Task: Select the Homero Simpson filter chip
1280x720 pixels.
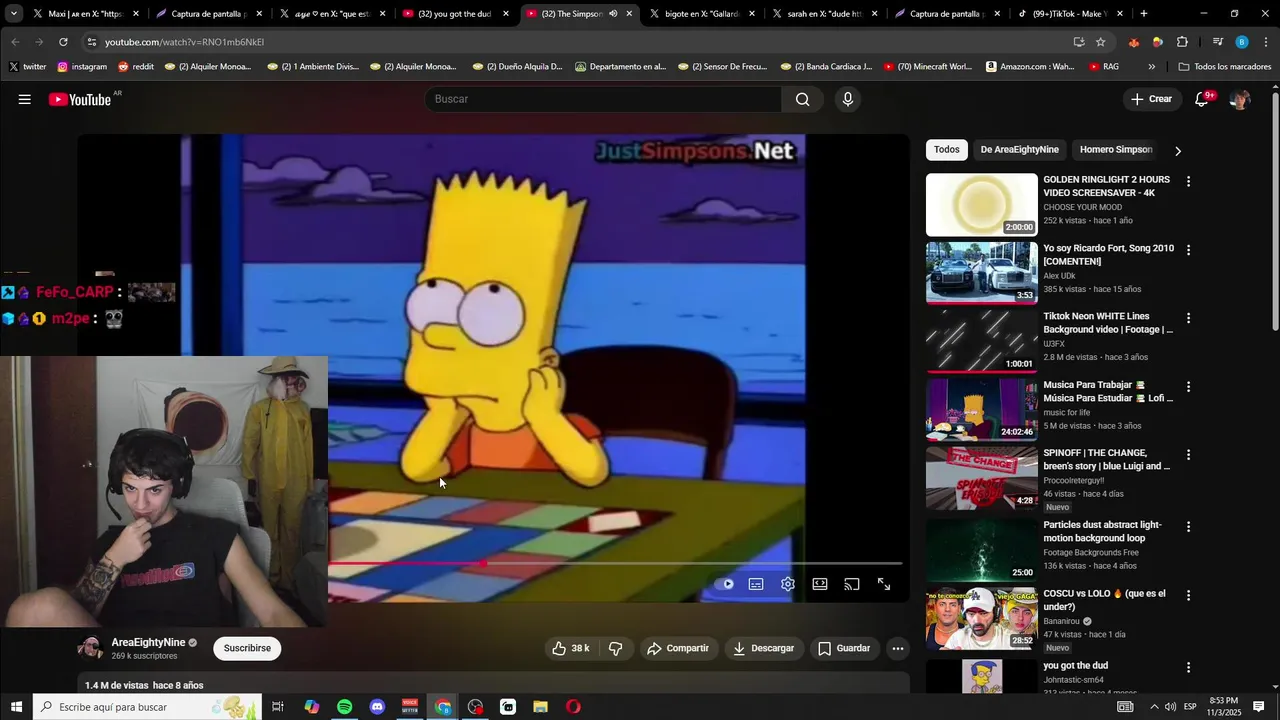Action: click(1116, 150)
